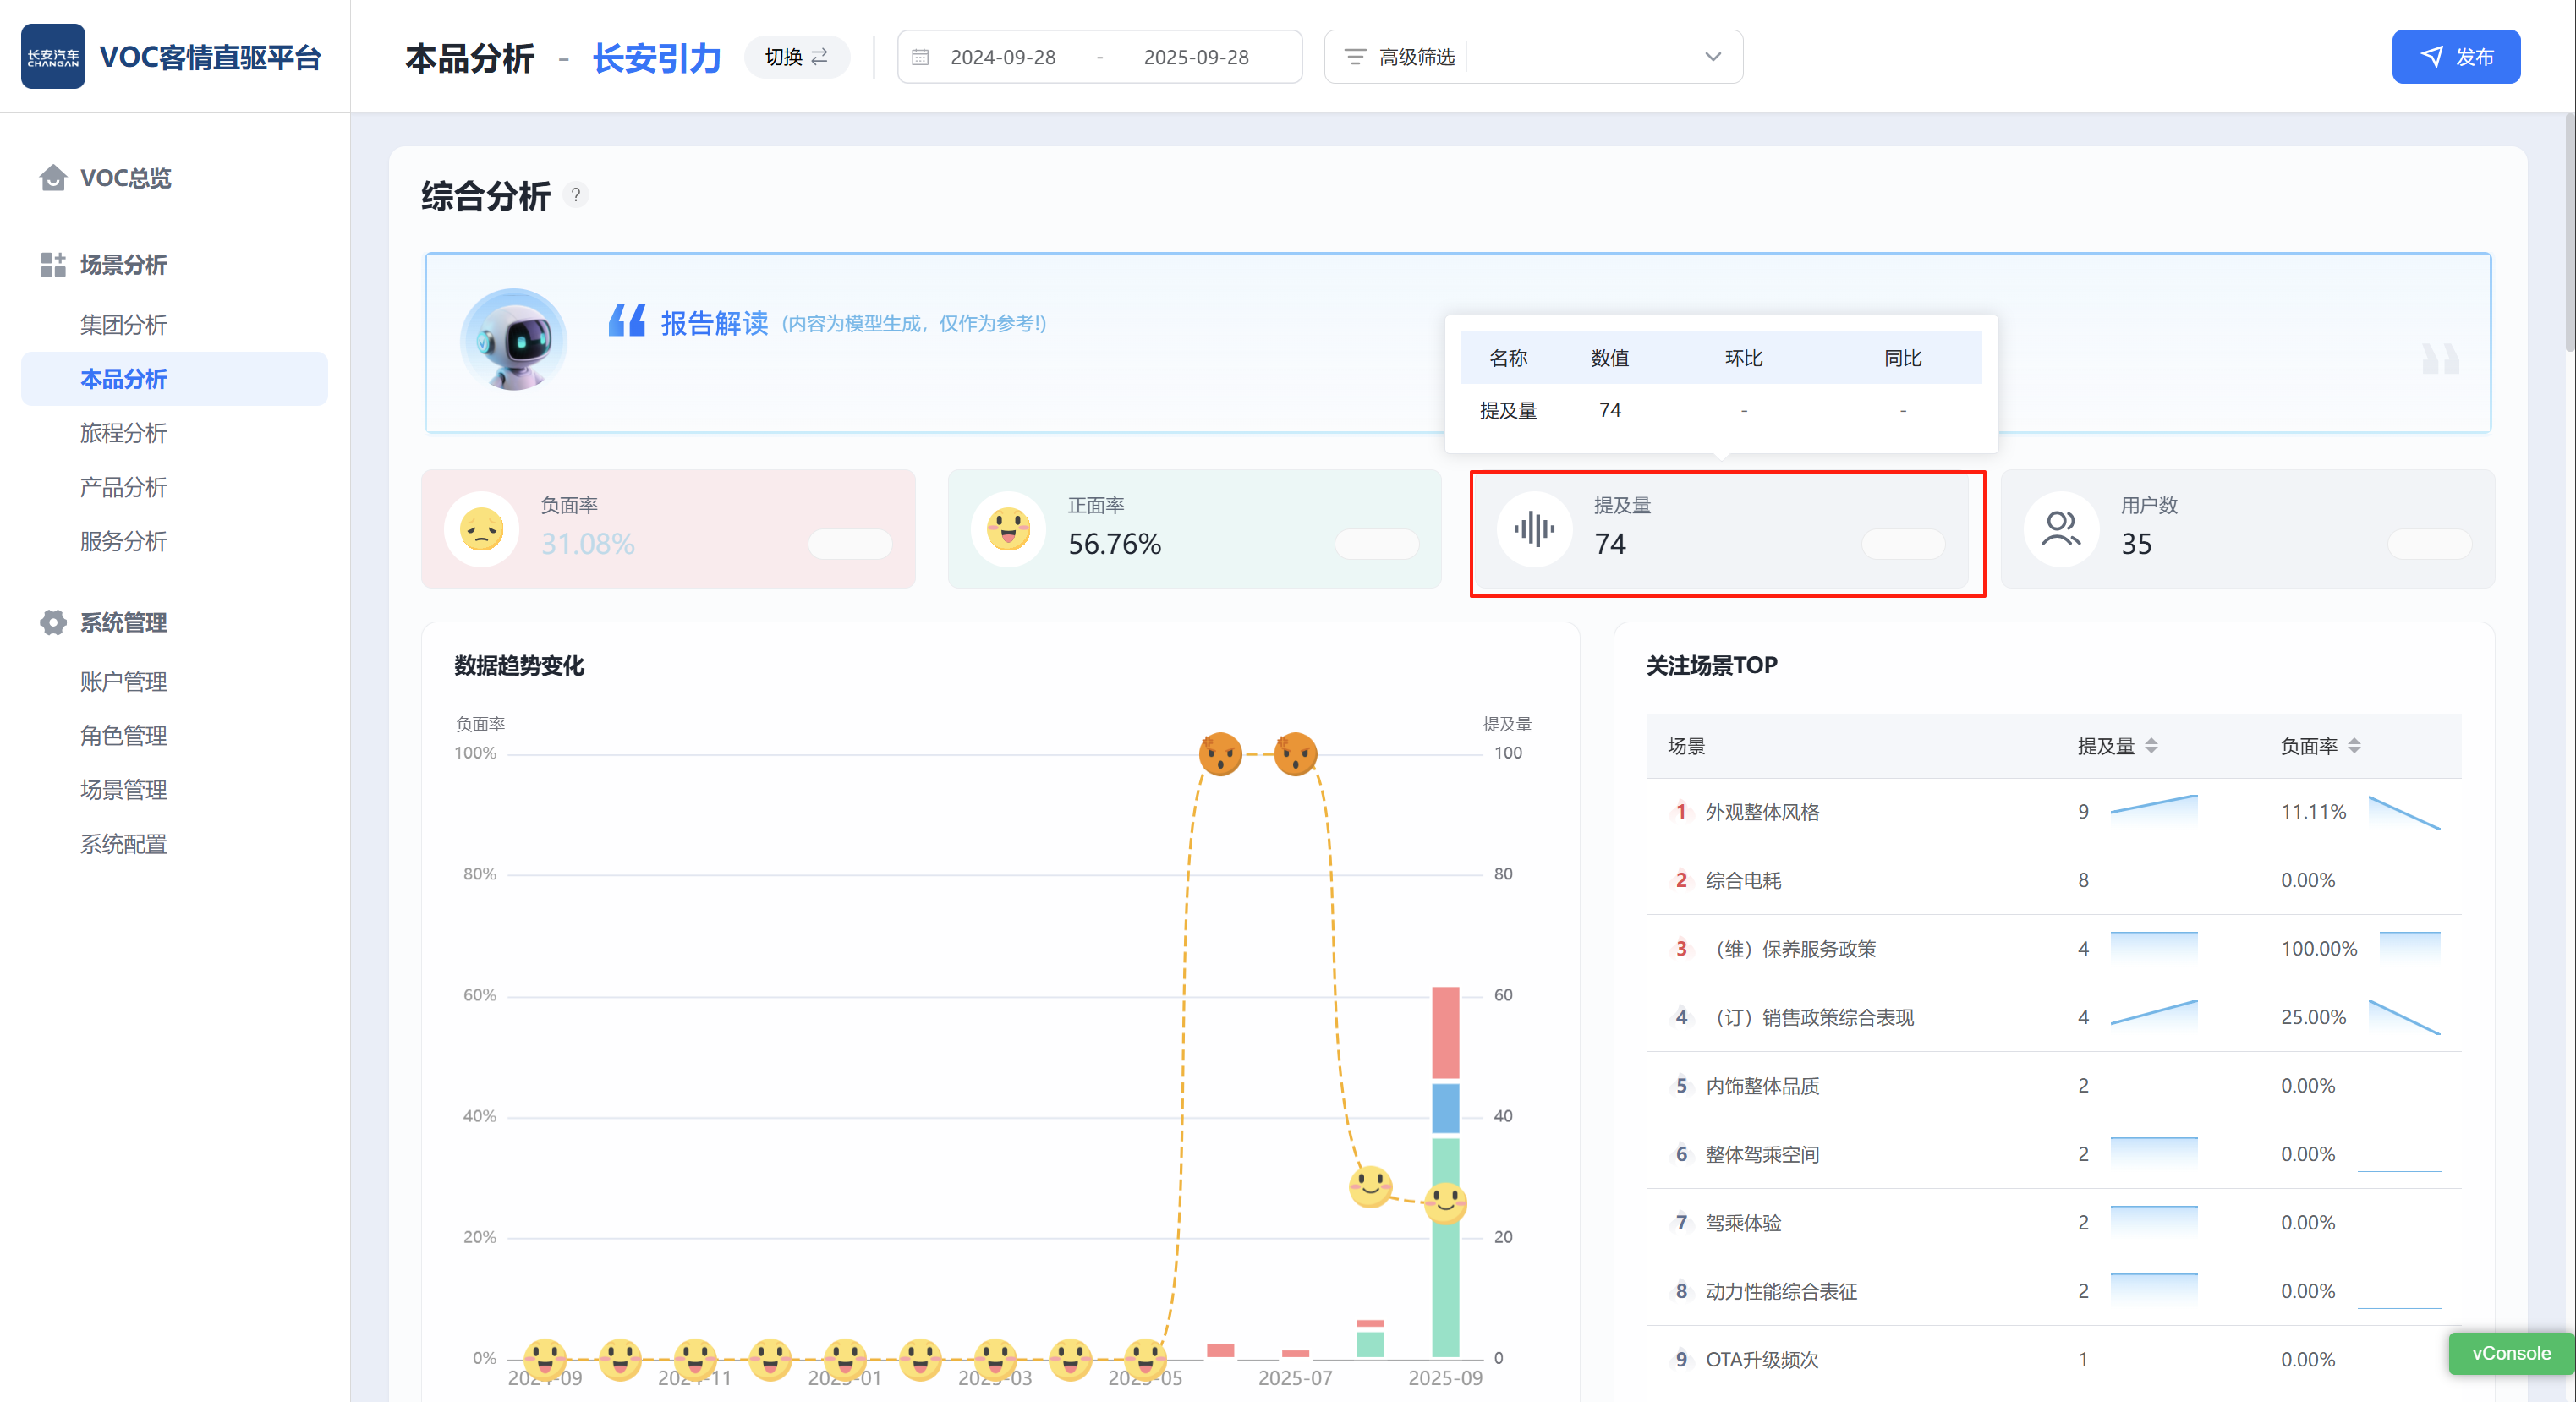Click the smiley face 正面率 icon
Screen dimensions: 2576x1402
[x=1008, y=529]
